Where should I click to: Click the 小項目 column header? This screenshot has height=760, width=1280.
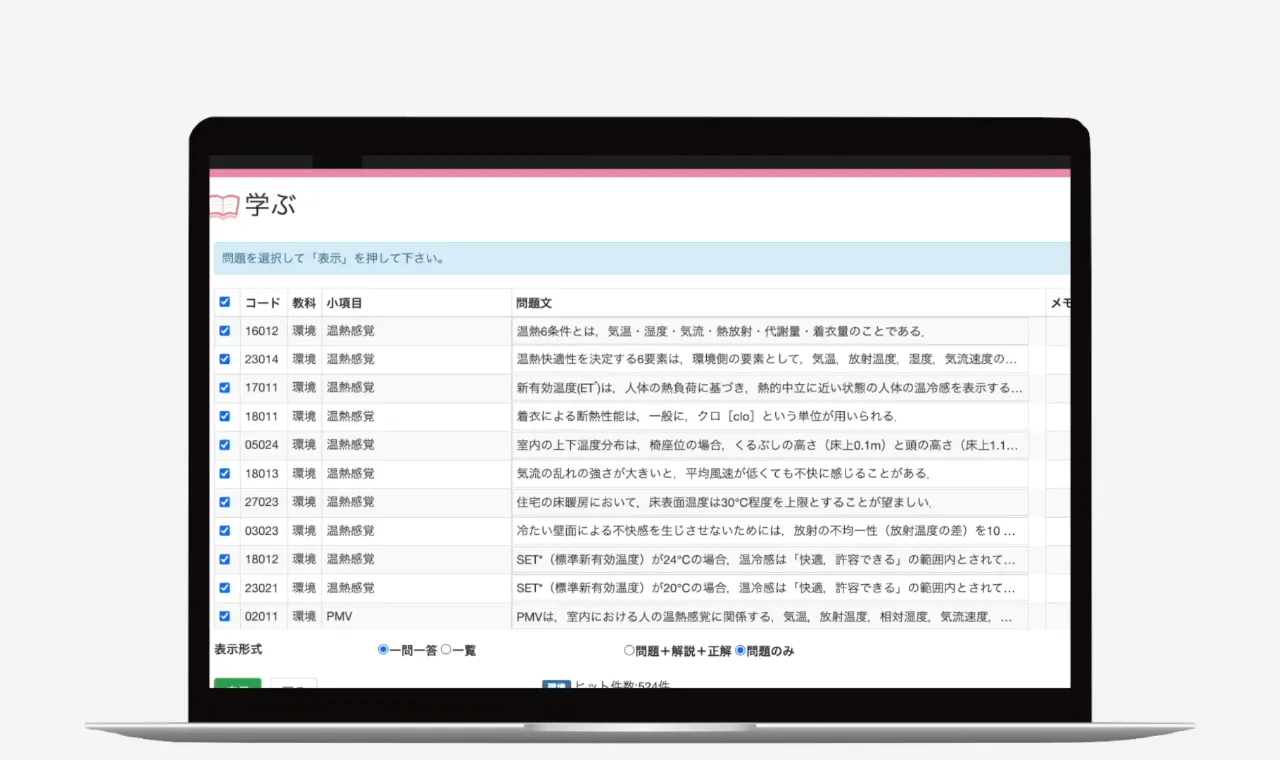click(x=344, y=303)
